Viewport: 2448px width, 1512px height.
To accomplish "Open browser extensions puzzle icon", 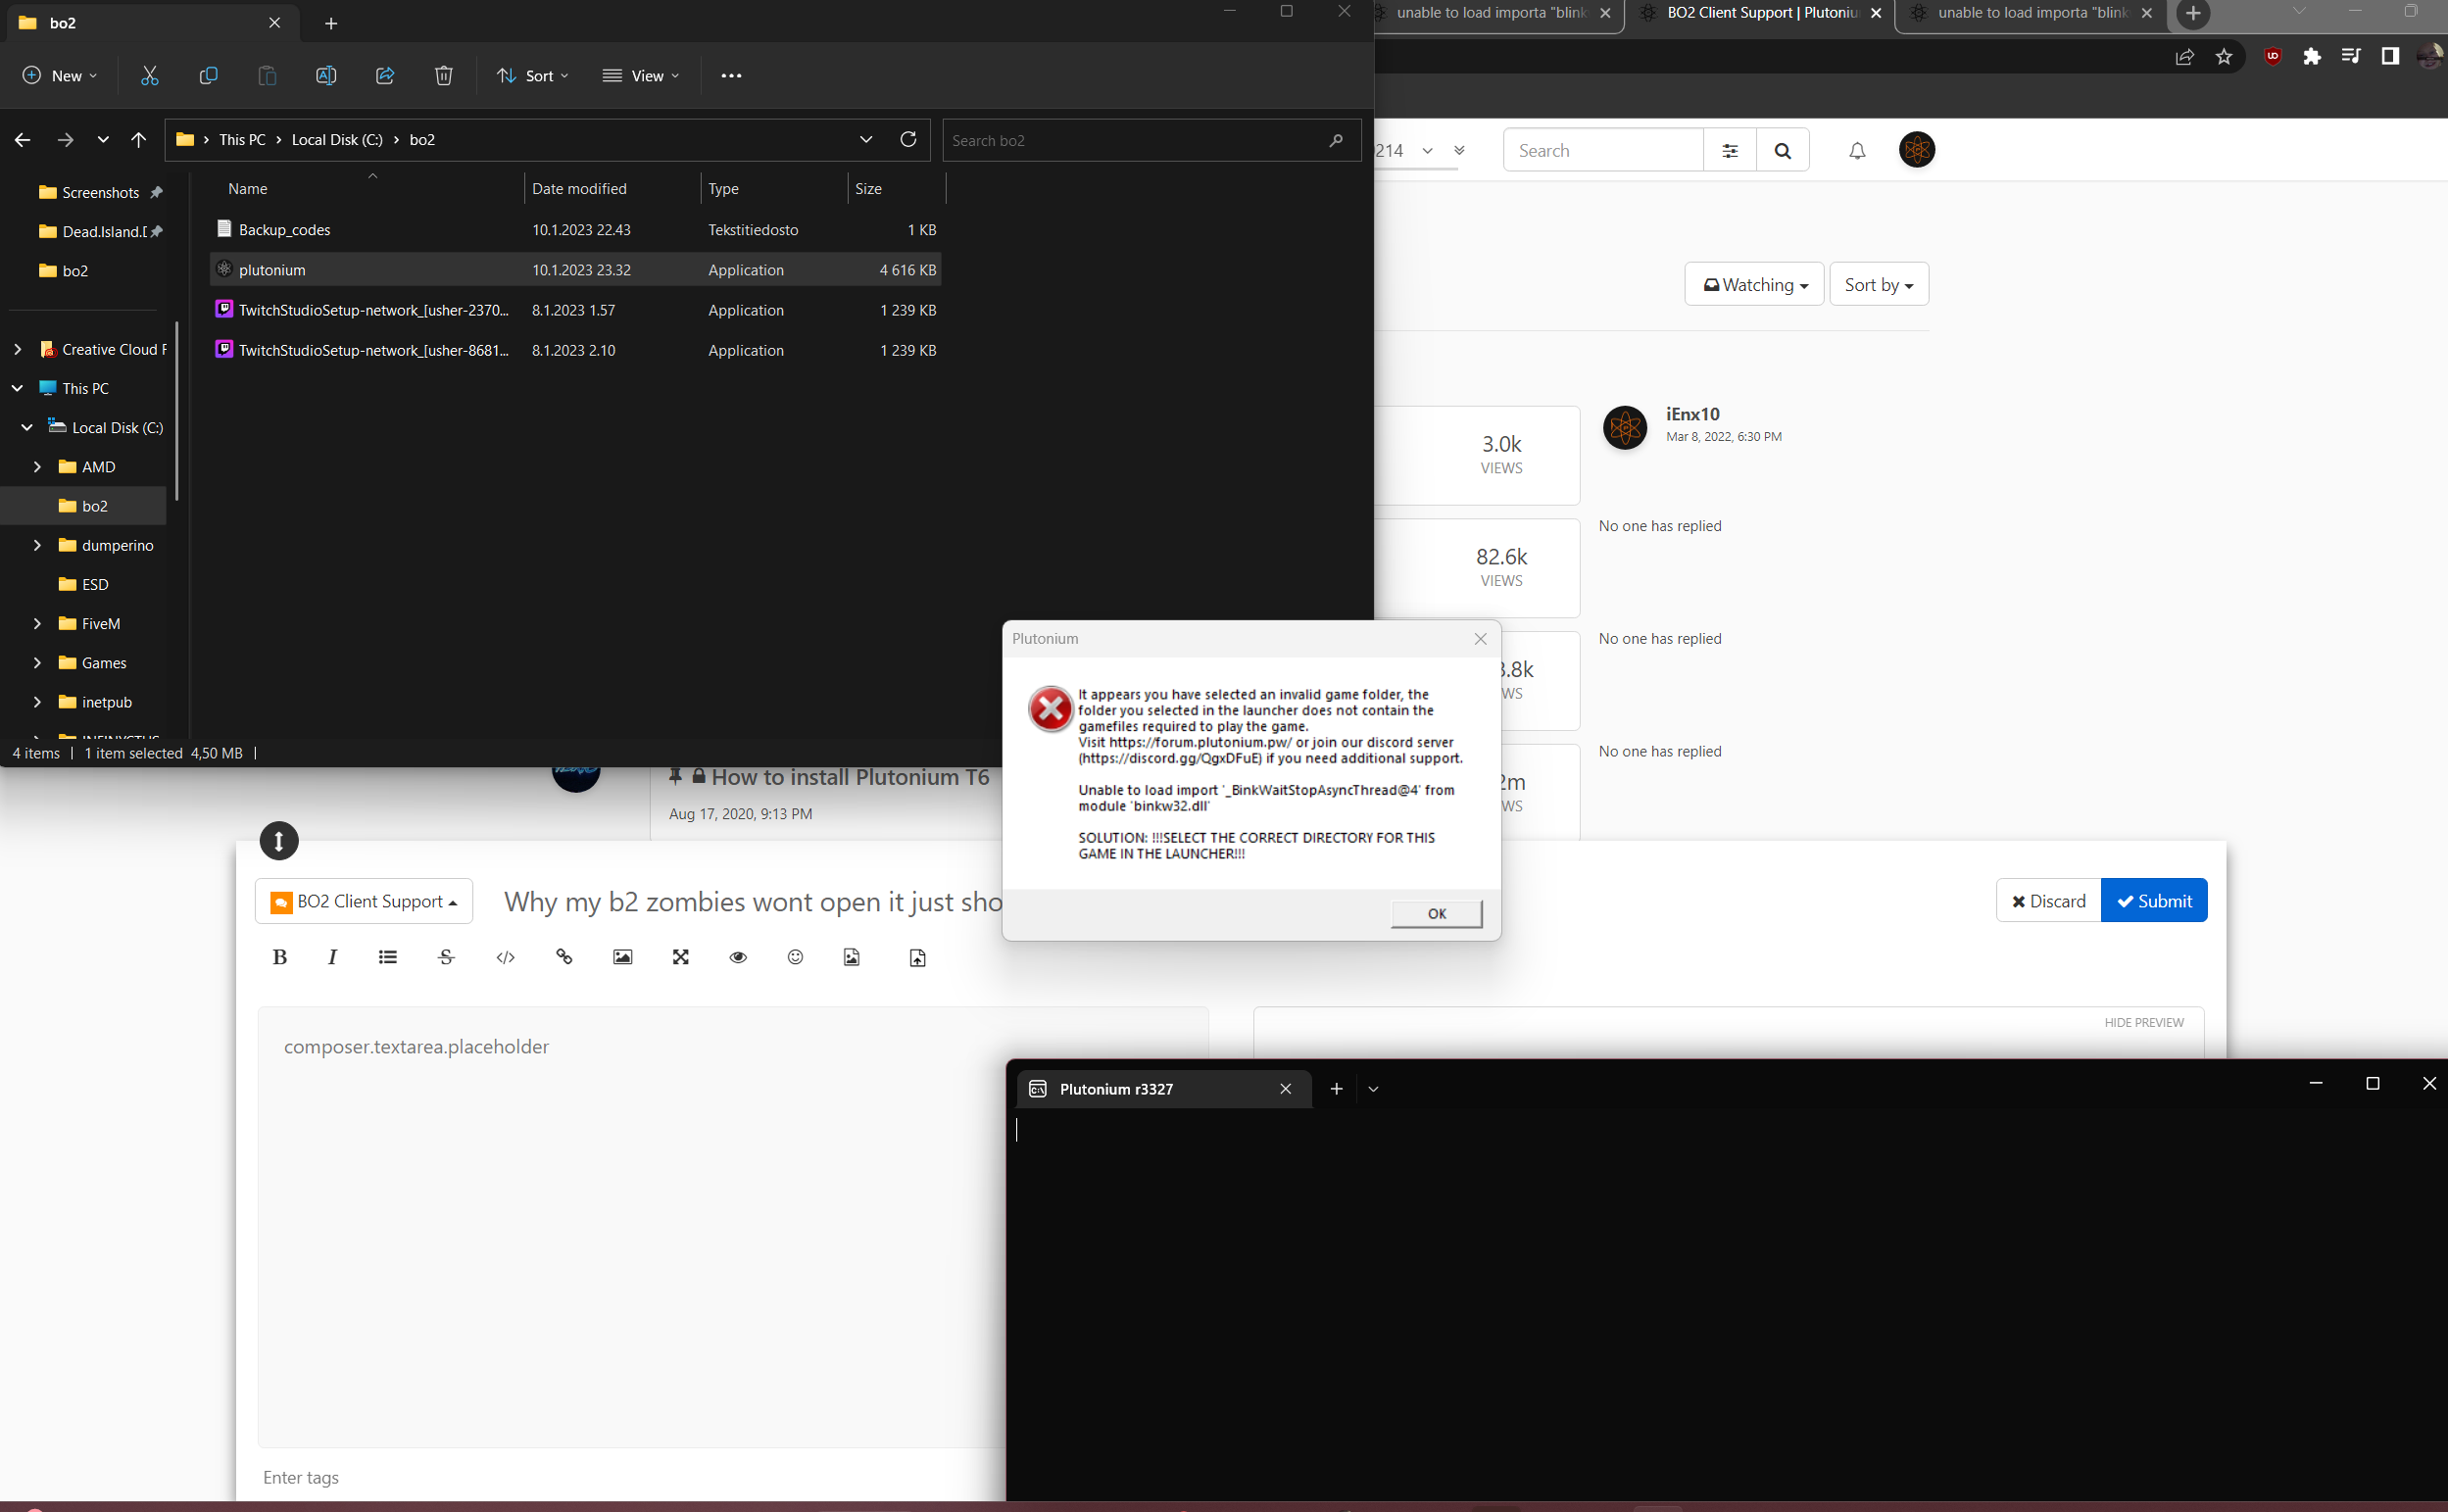I will pos(2312,57).
